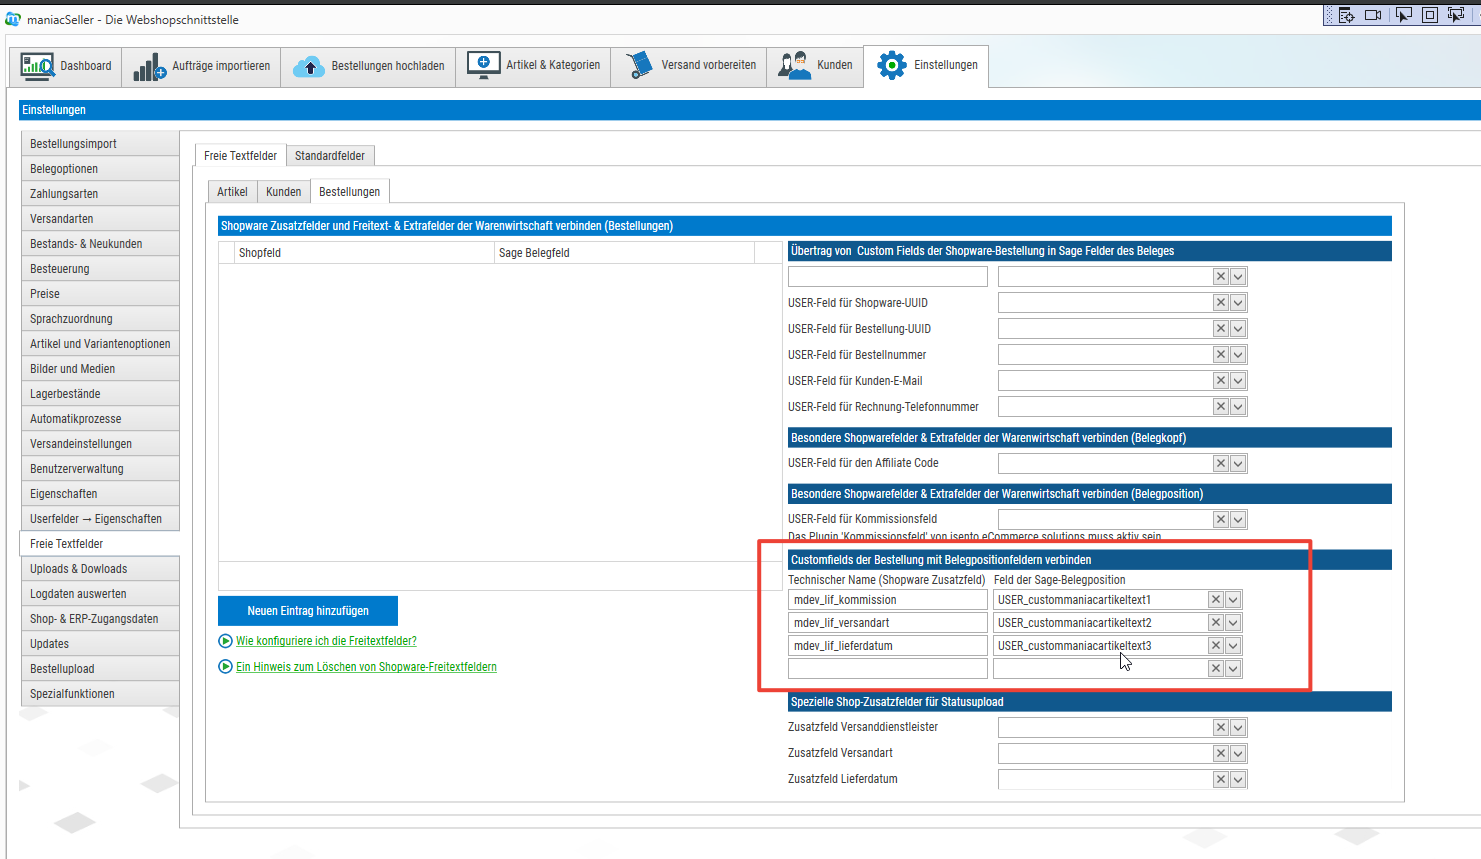
Task: Open the Dashboard section
Action: [x=66, y=66]
